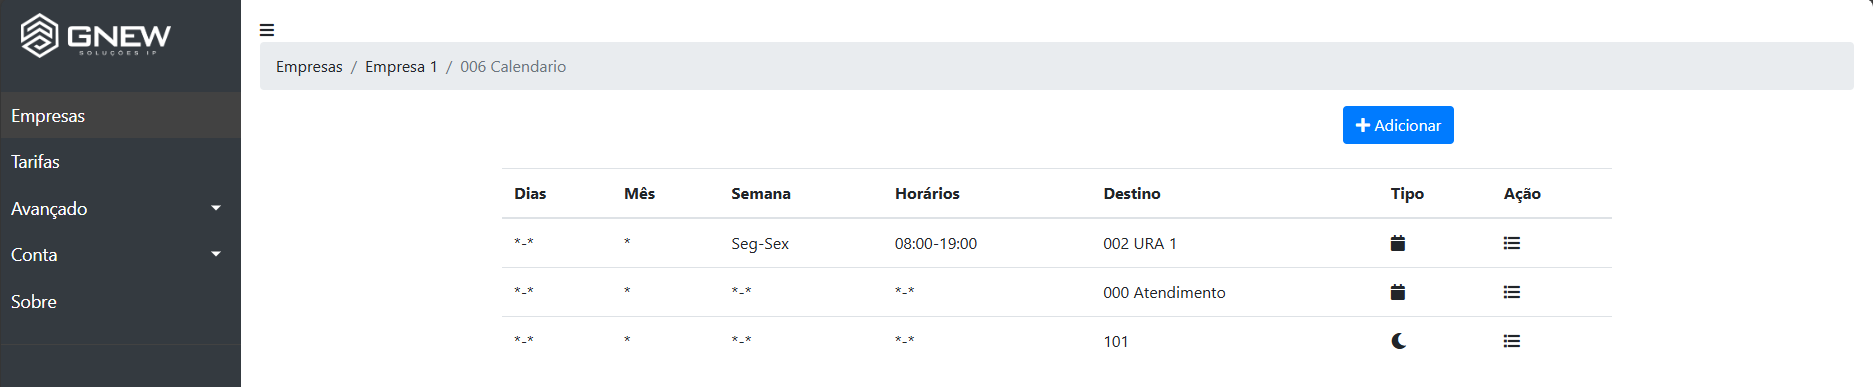Go to Empresa 1 breadcrumb link
This screenshot has height=387, width=1873.
tap(401, 66)
